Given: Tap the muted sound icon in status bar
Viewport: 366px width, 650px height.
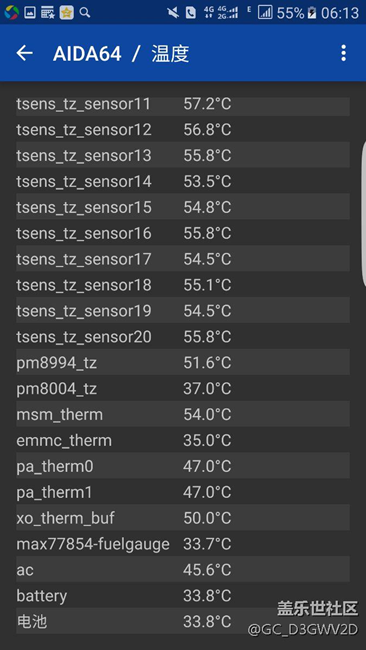Looking at the screenshot, I should (173, 13).
